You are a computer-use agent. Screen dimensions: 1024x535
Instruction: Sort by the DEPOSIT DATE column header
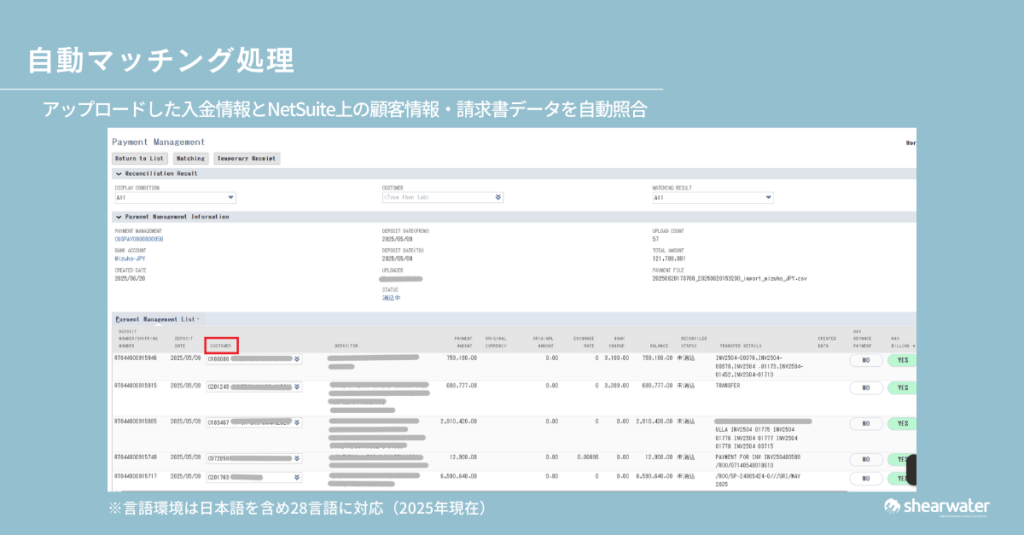(x=184, y=342)
